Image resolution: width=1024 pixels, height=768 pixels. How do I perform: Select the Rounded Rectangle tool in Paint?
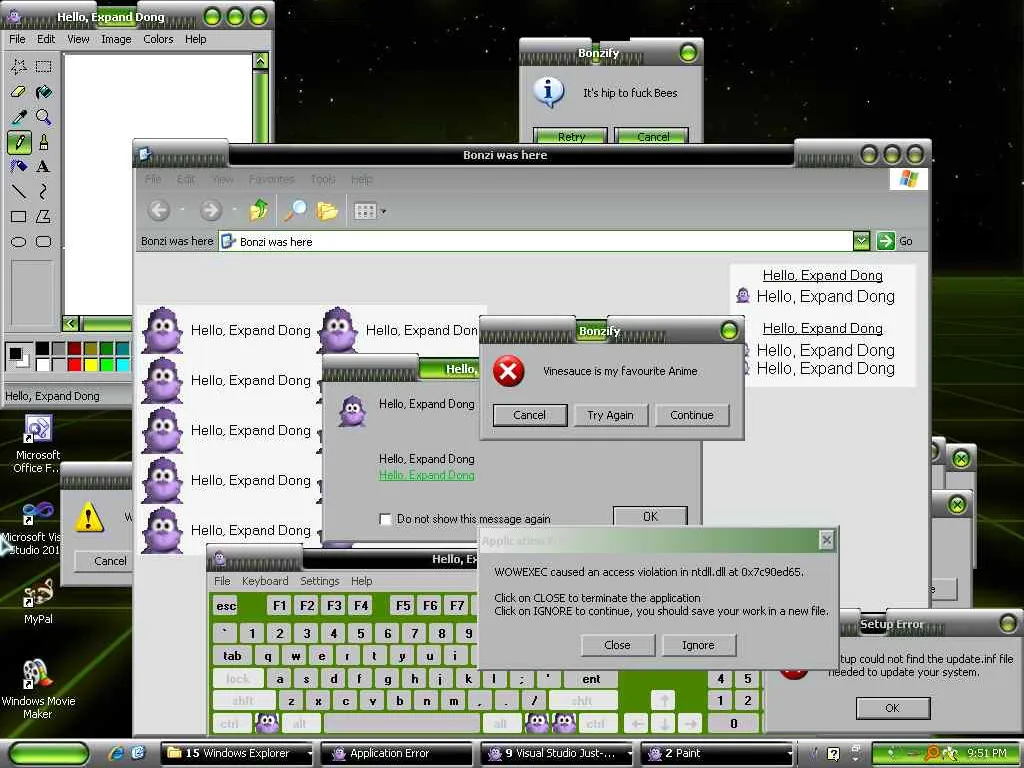(44, 242)
